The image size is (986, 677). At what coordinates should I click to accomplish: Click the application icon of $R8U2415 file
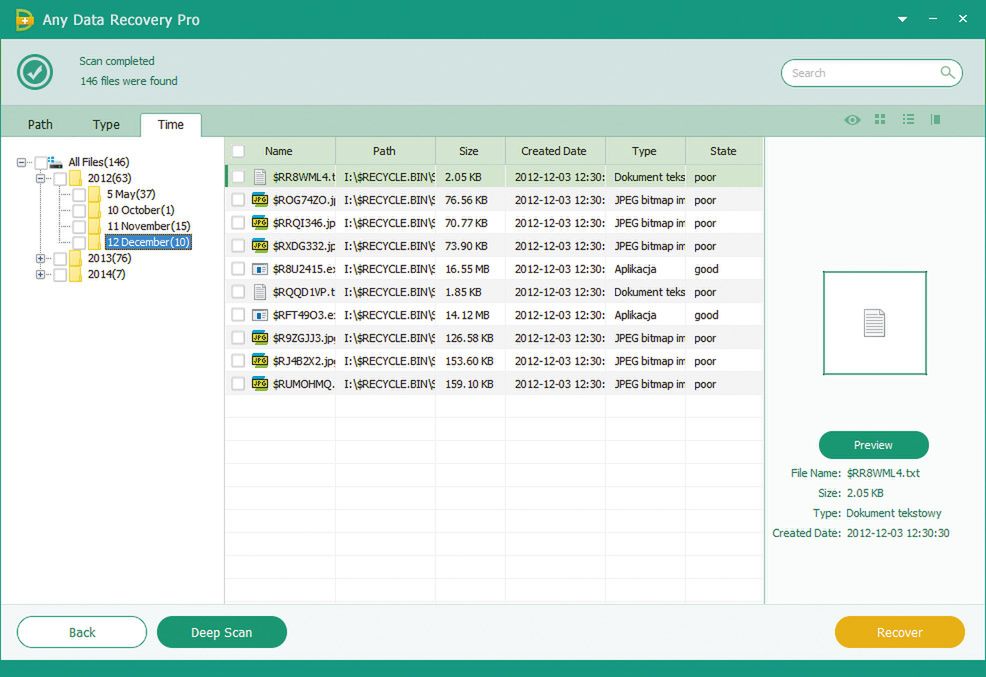(x=260, y=269)
